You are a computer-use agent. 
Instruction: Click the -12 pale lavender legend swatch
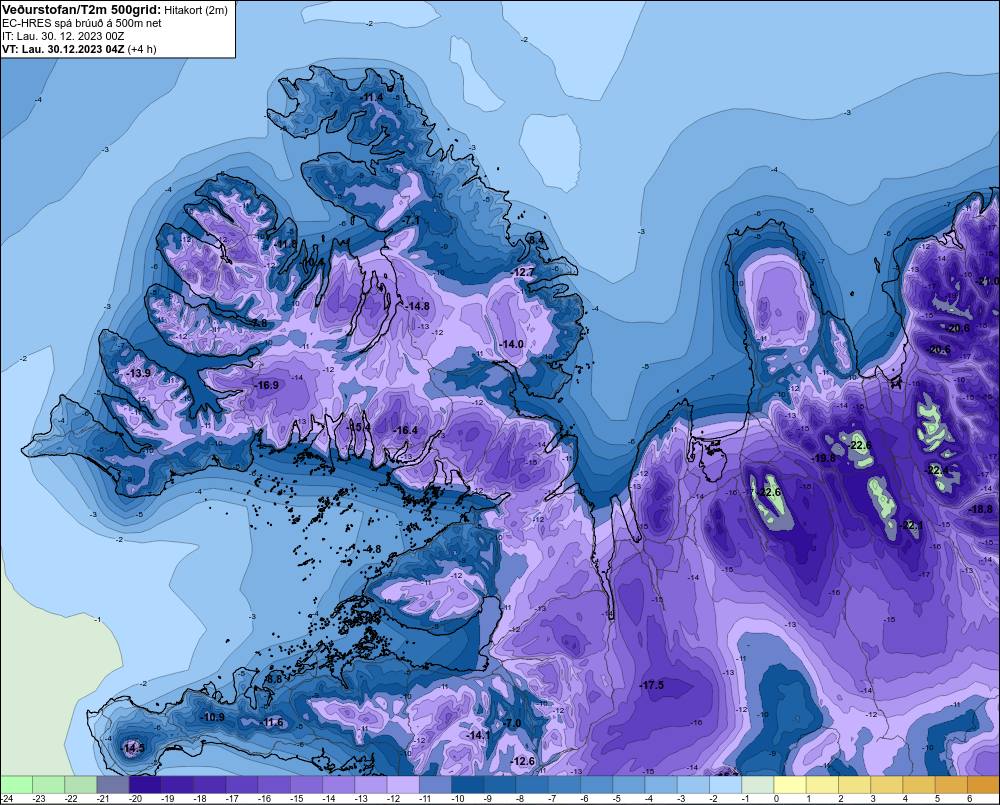(403, 784)
